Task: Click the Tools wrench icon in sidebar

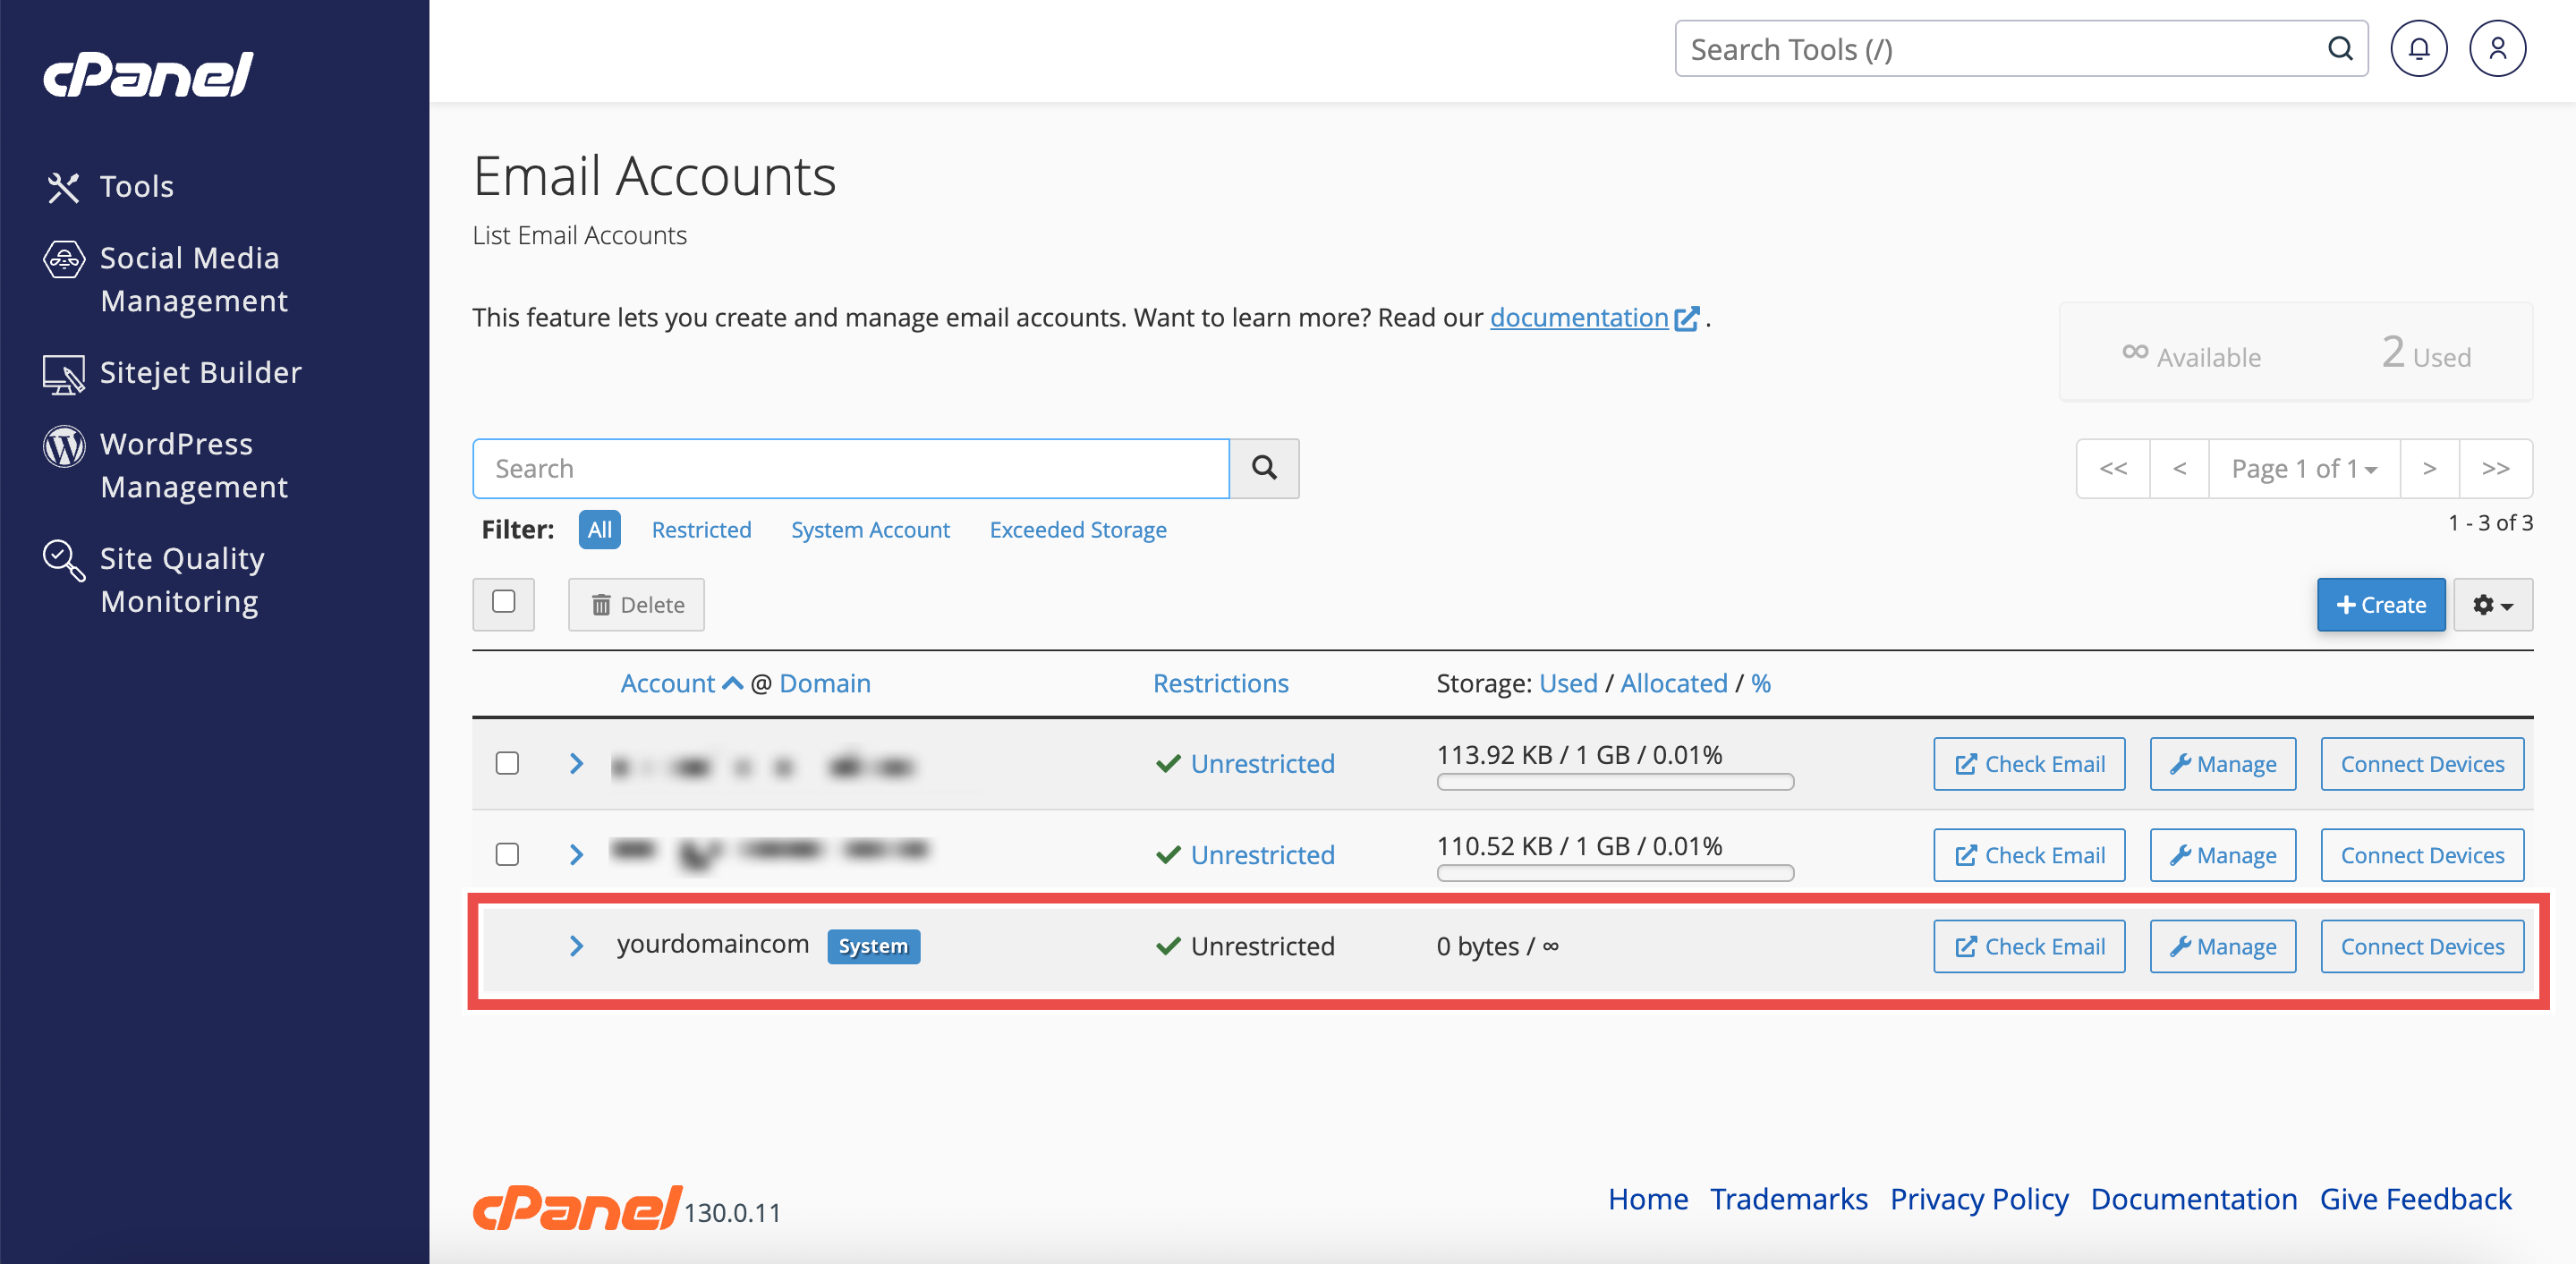Action: 63,187
